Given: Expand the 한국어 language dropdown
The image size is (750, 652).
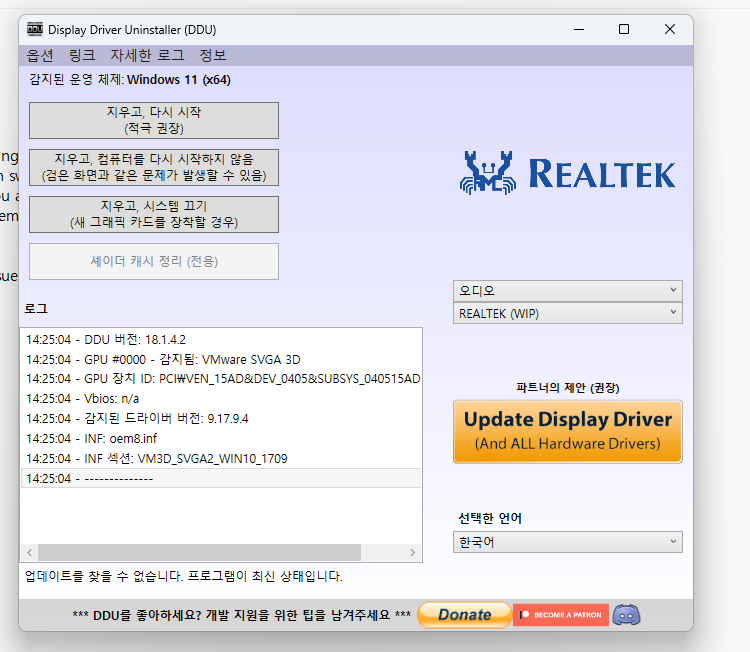Looking at the screenshot, I should pyautogui.click(x=568, y=542).
